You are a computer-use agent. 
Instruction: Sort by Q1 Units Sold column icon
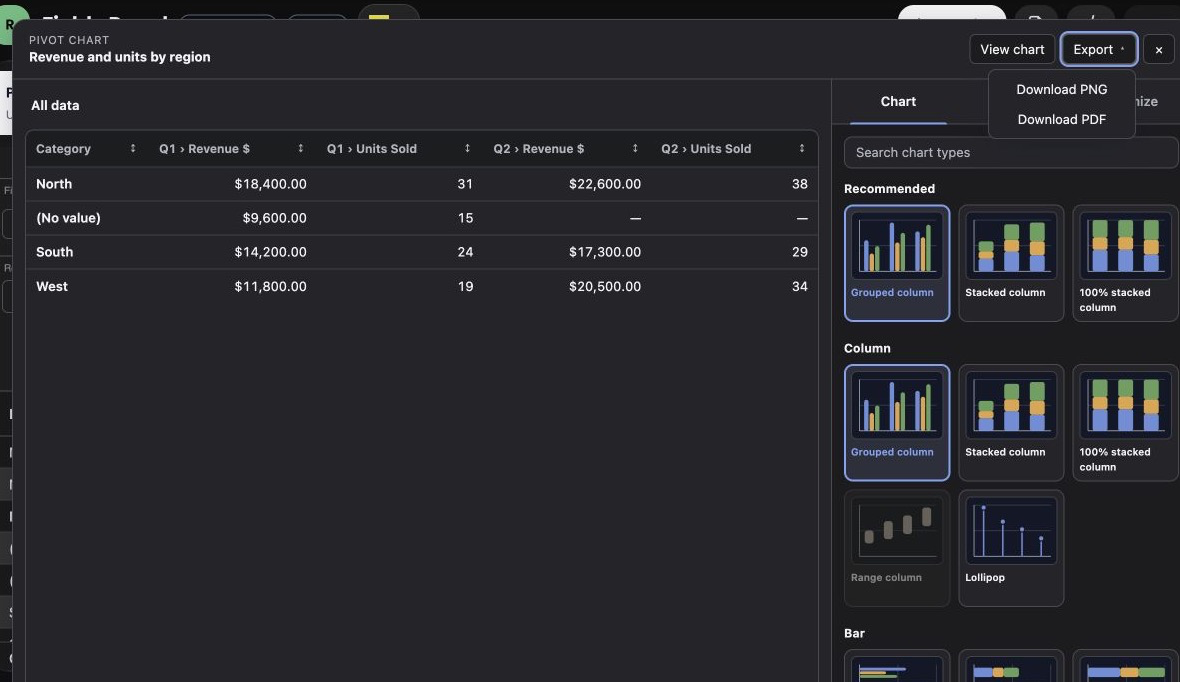(x=467, y=148)
